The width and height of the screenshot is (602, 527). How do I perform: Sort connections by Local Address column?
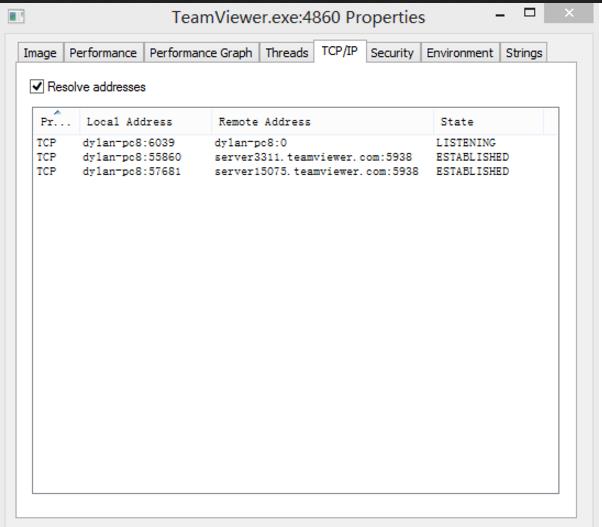tap(143, 122)
